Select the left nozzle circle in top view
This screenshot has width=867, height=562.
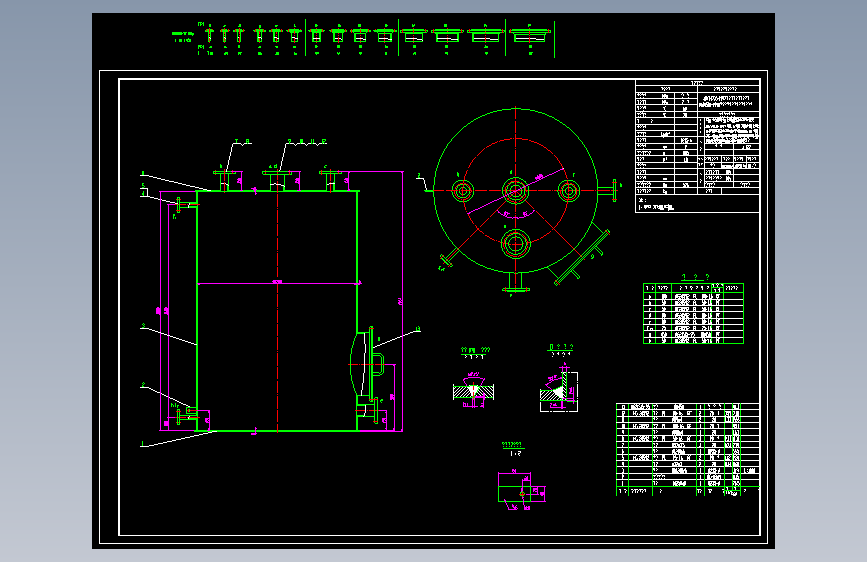(462, 191)
